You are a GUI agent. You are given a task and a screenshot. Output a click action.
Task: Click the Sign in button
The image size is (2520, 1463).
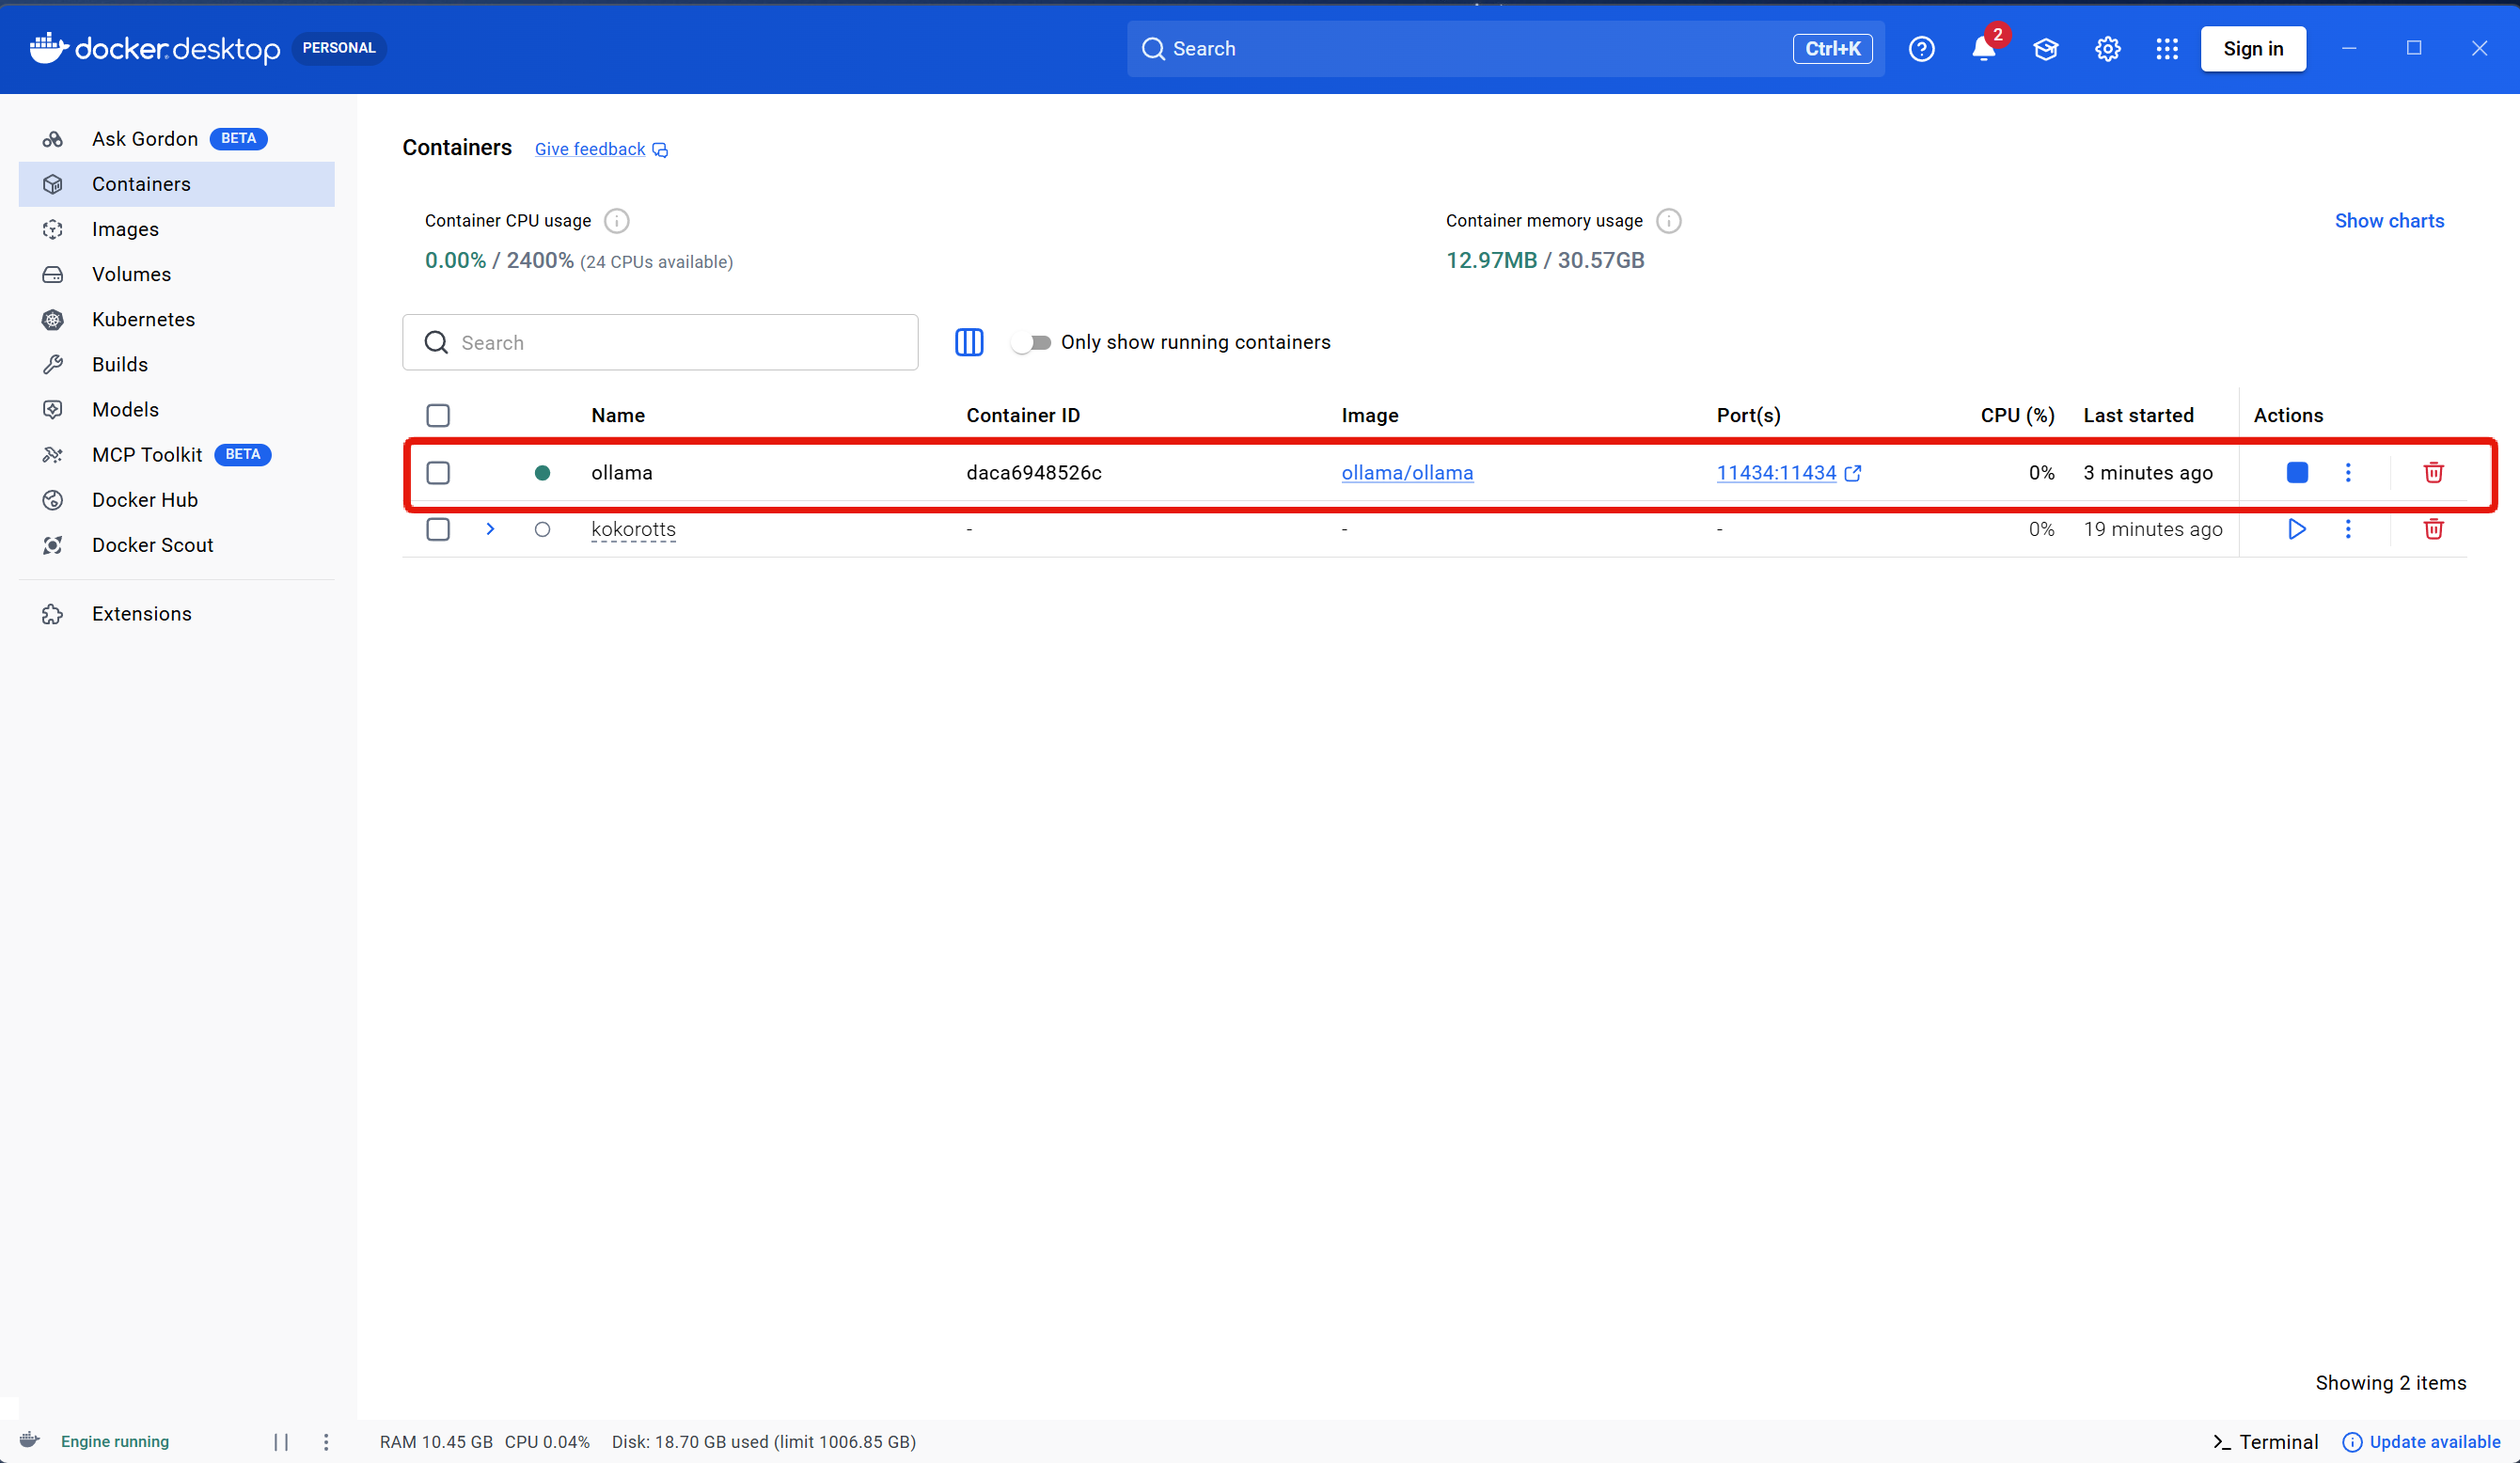[2252, 49]
